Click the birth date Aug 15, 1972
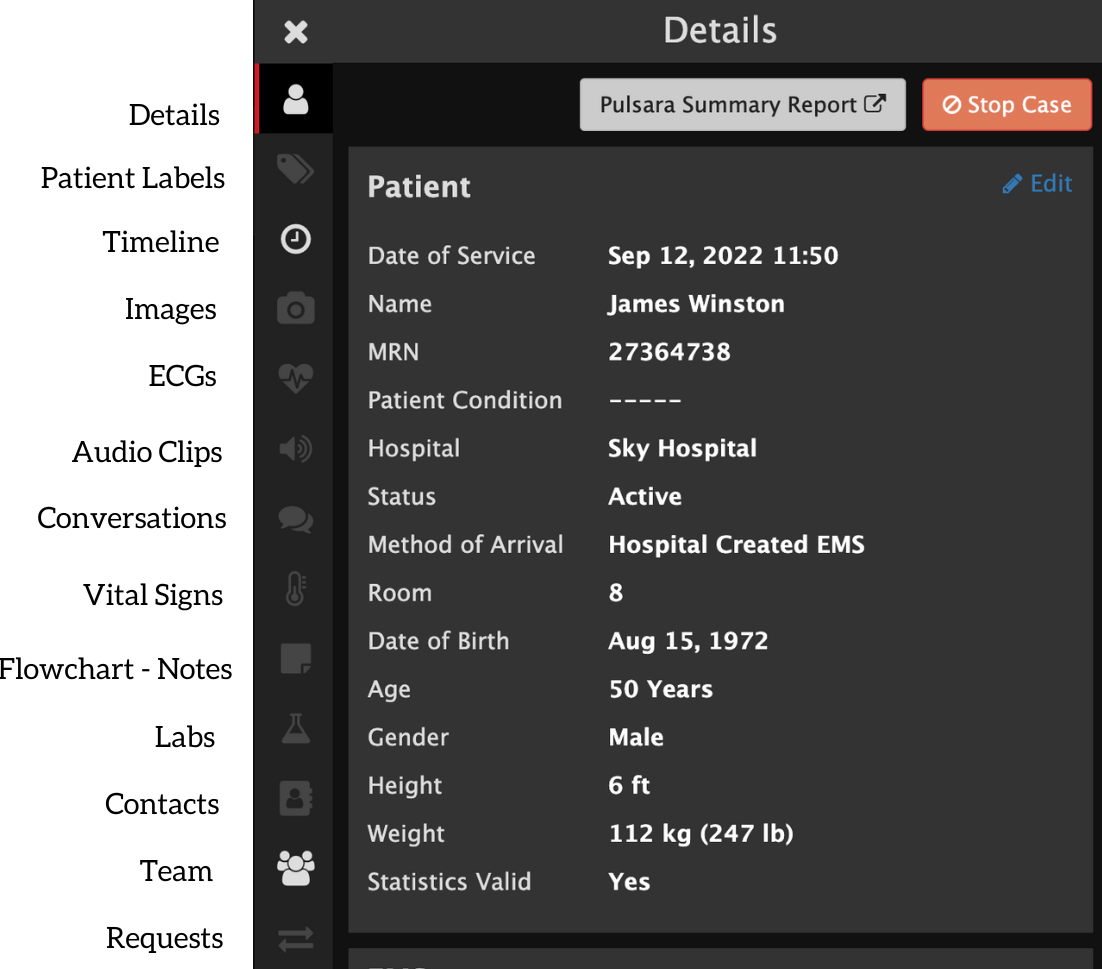 point(688,642)
